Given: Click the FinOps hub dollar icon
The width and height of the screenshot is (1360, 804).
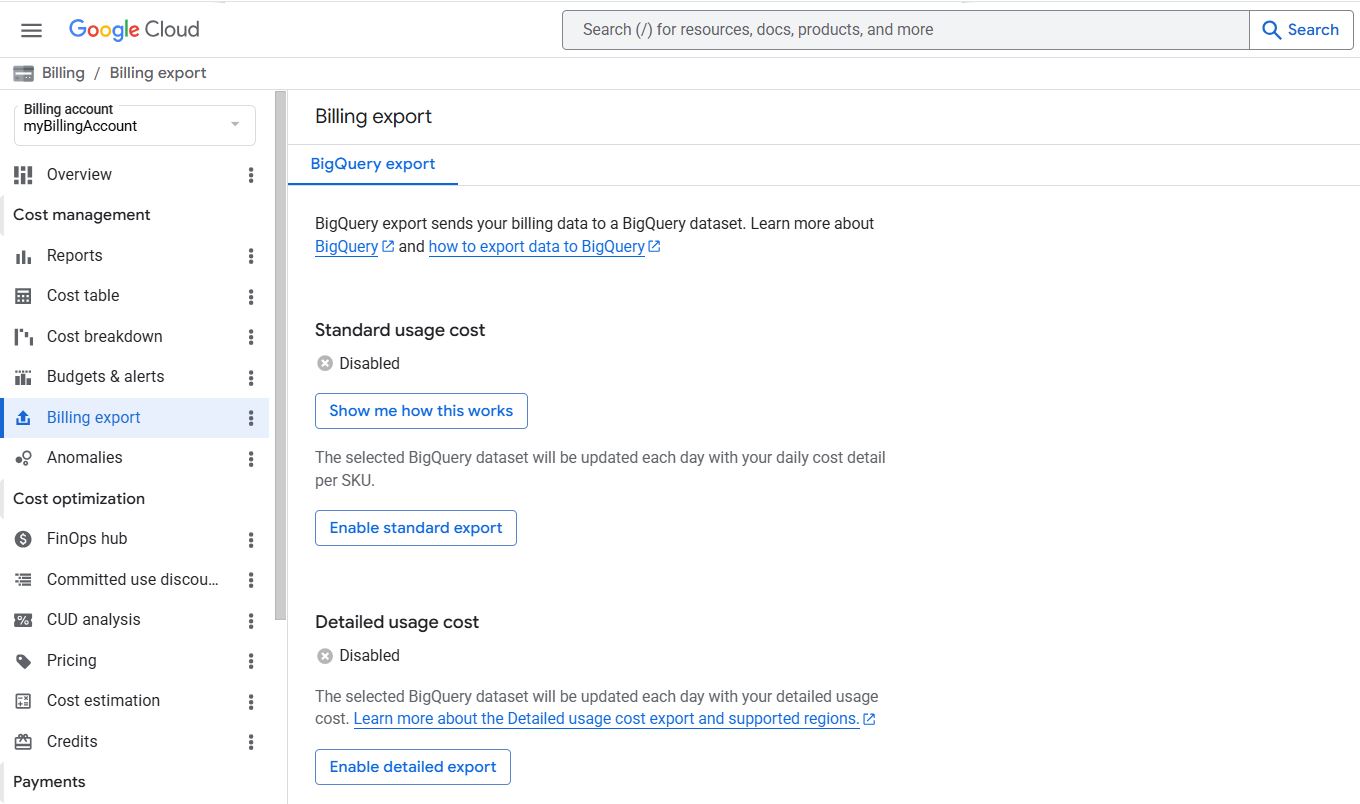Looking at the screenshot, I should pyautogui.click(x=23, y=539).
